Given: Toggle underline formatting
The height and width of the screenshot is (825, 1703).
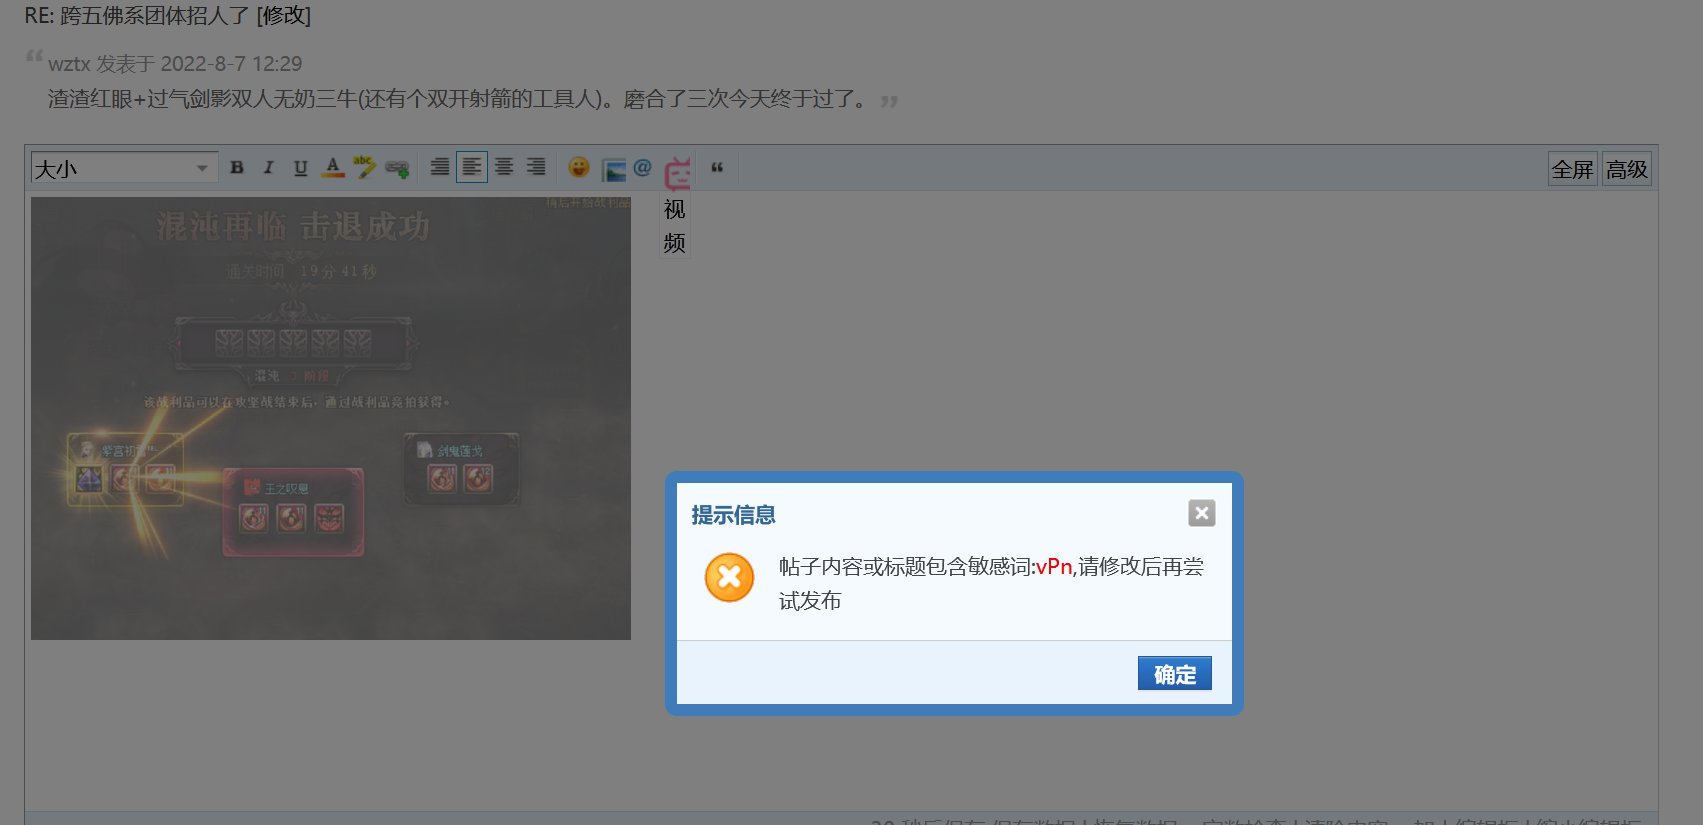Looking at the screenshot, I should (300, 167).
